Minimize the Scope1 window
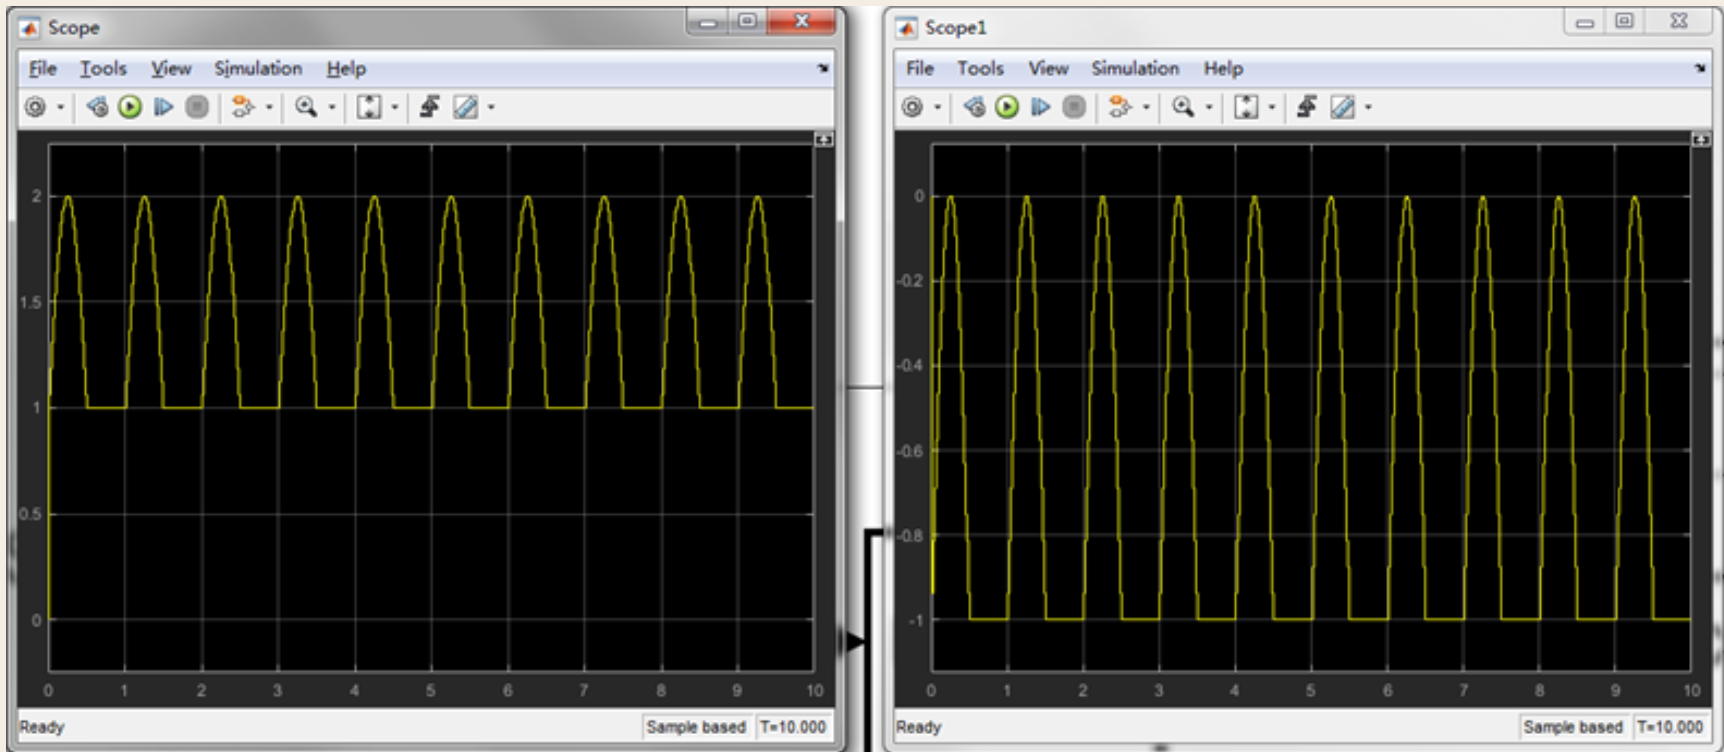 pyautogui.click(x=1585, y=21)
